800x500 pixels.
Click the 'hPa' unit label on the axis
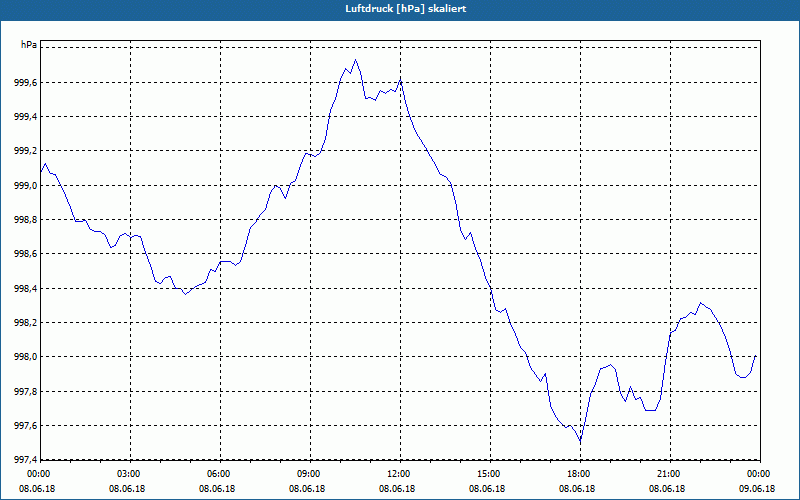pos(29,45)
